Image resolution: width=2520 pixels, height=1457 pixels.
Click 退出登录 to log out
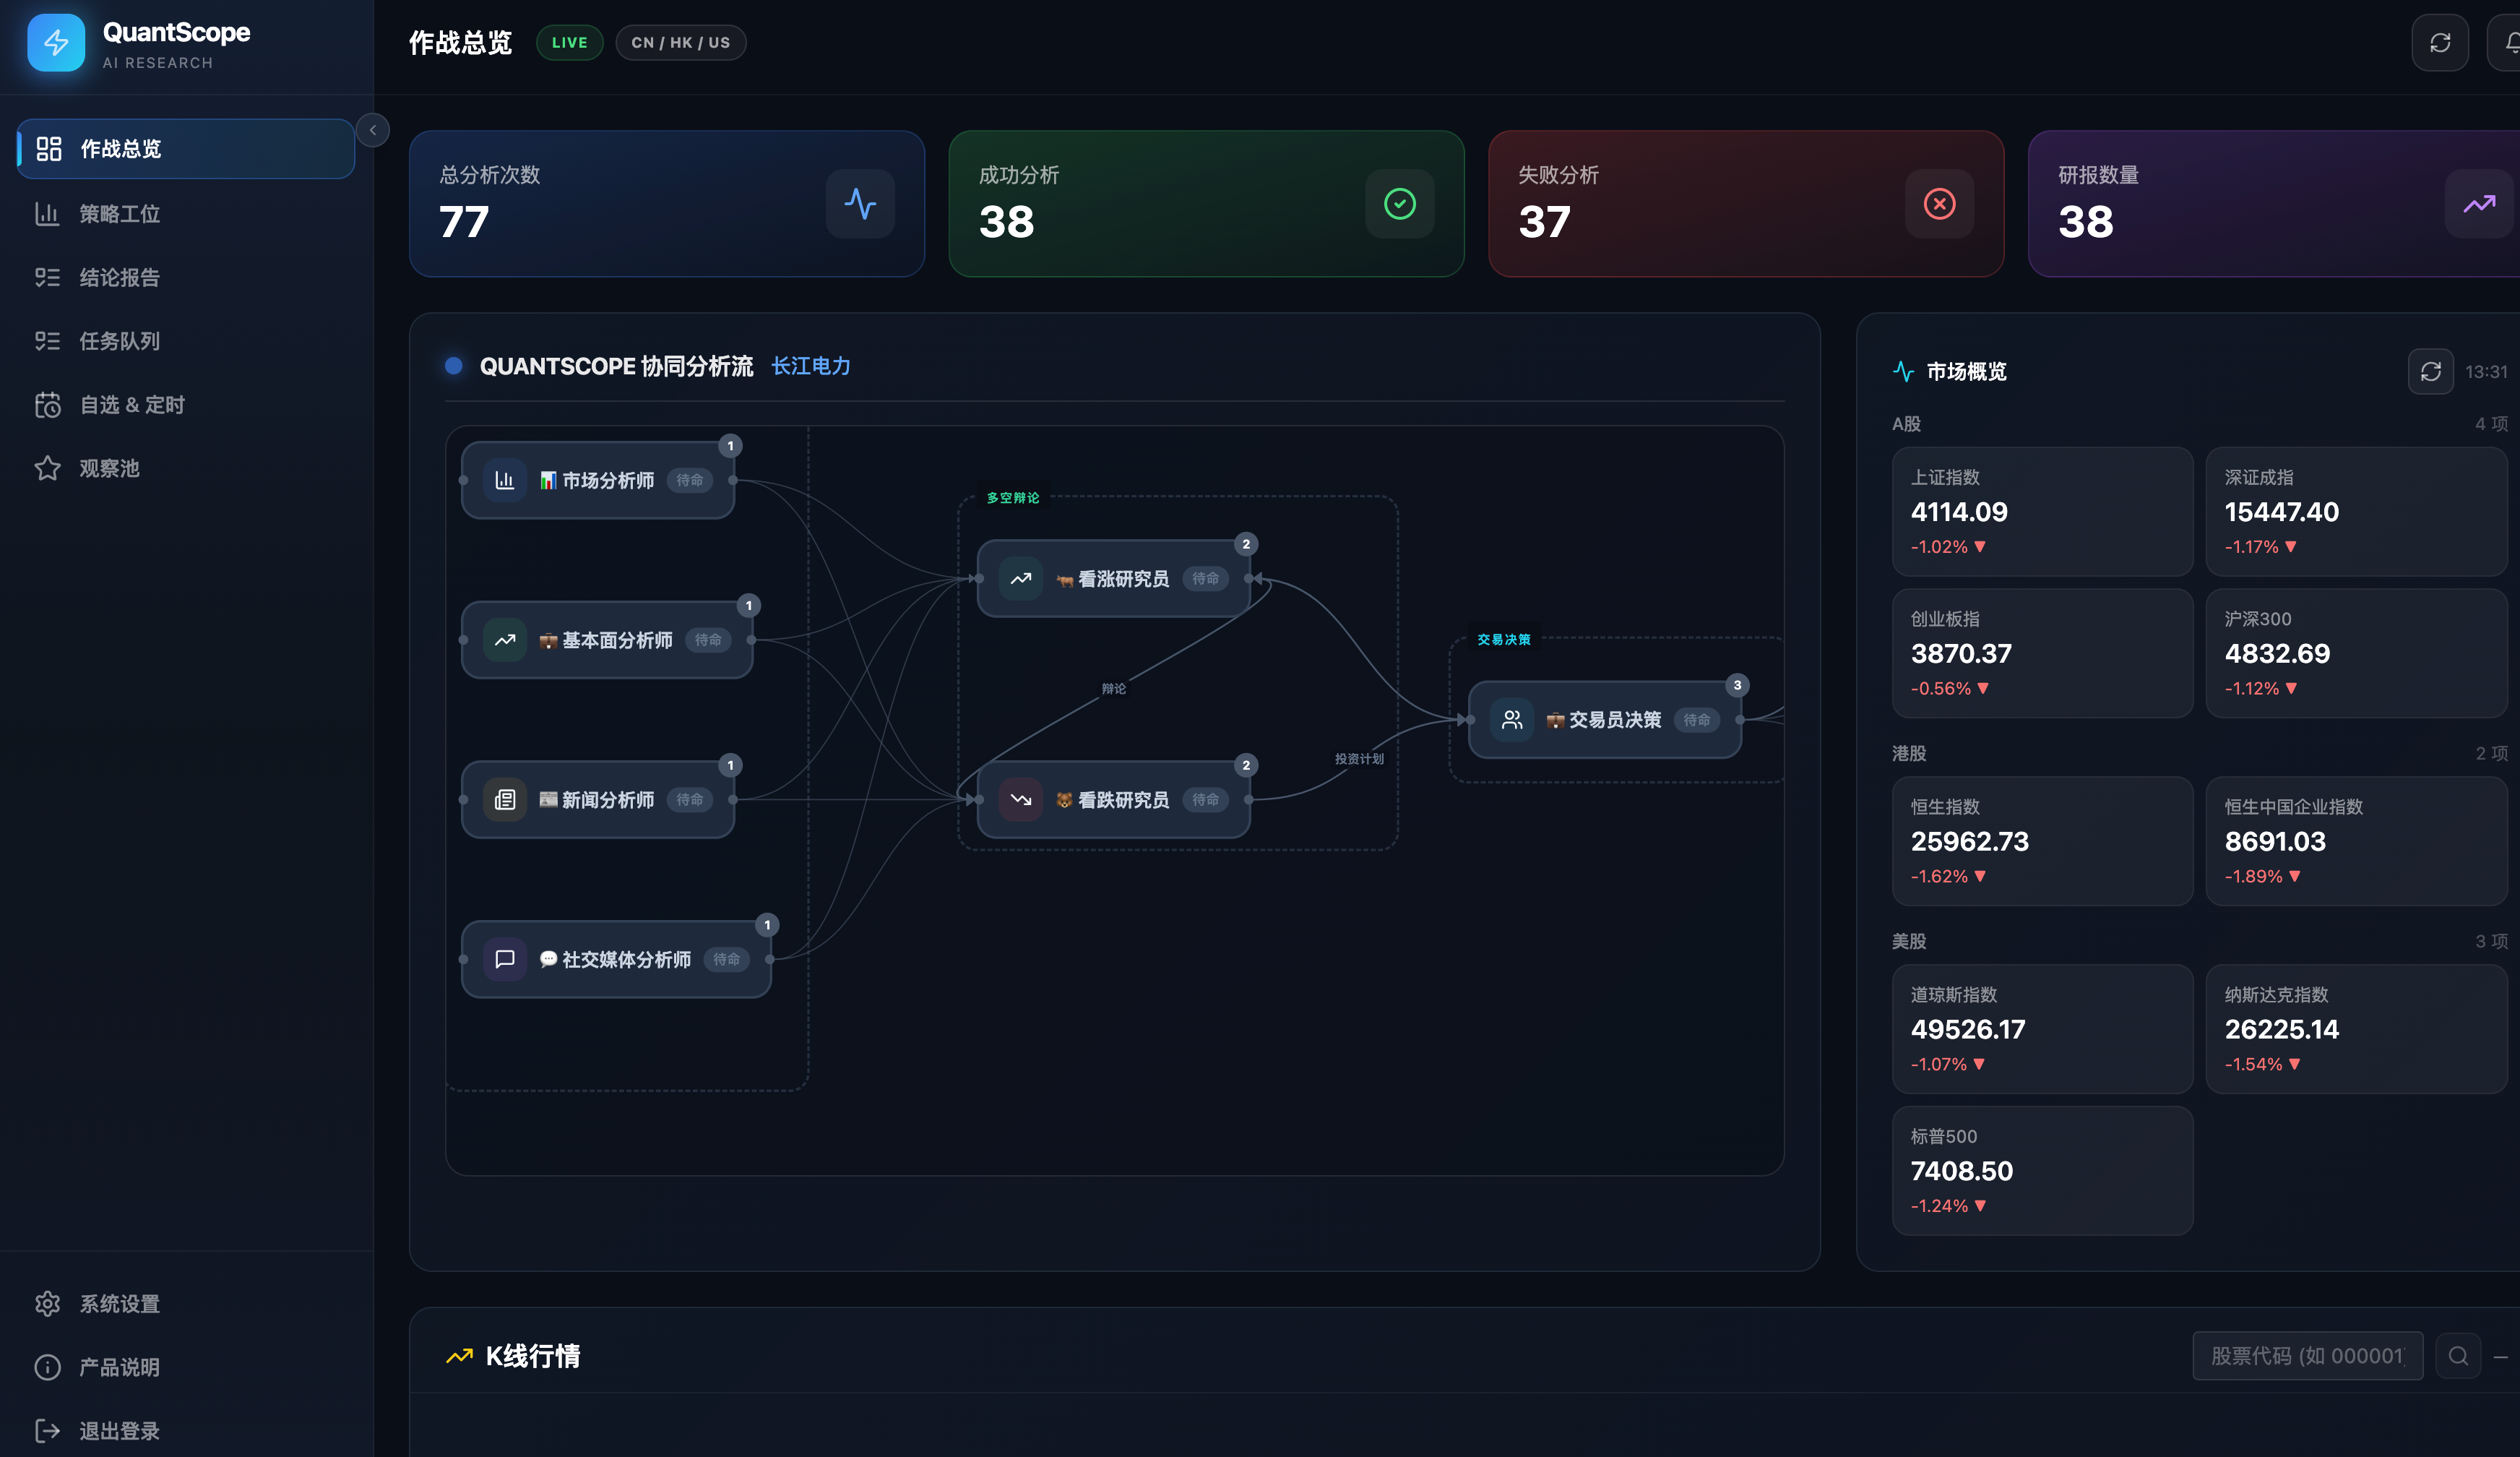point(186,1430)
